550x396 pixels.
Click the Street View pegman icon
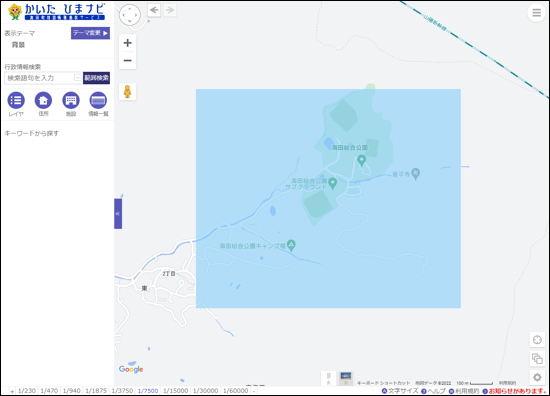tap(127, 92)
